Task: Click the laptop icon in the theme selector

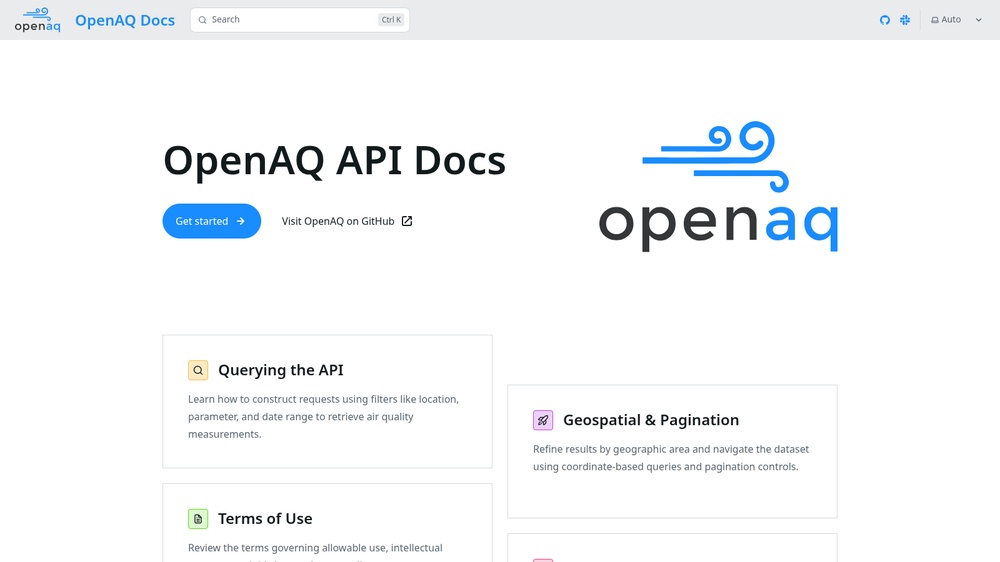Action: (934, 20)
